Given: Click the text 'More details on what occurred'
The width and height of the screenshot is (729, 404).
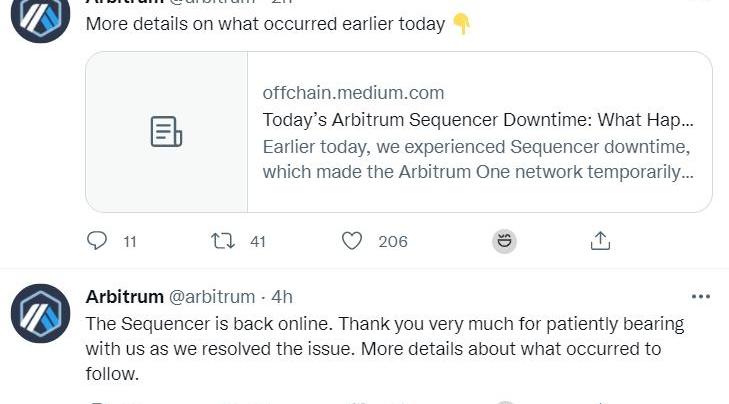Looking at the screenshot, I should click(265, 24).
